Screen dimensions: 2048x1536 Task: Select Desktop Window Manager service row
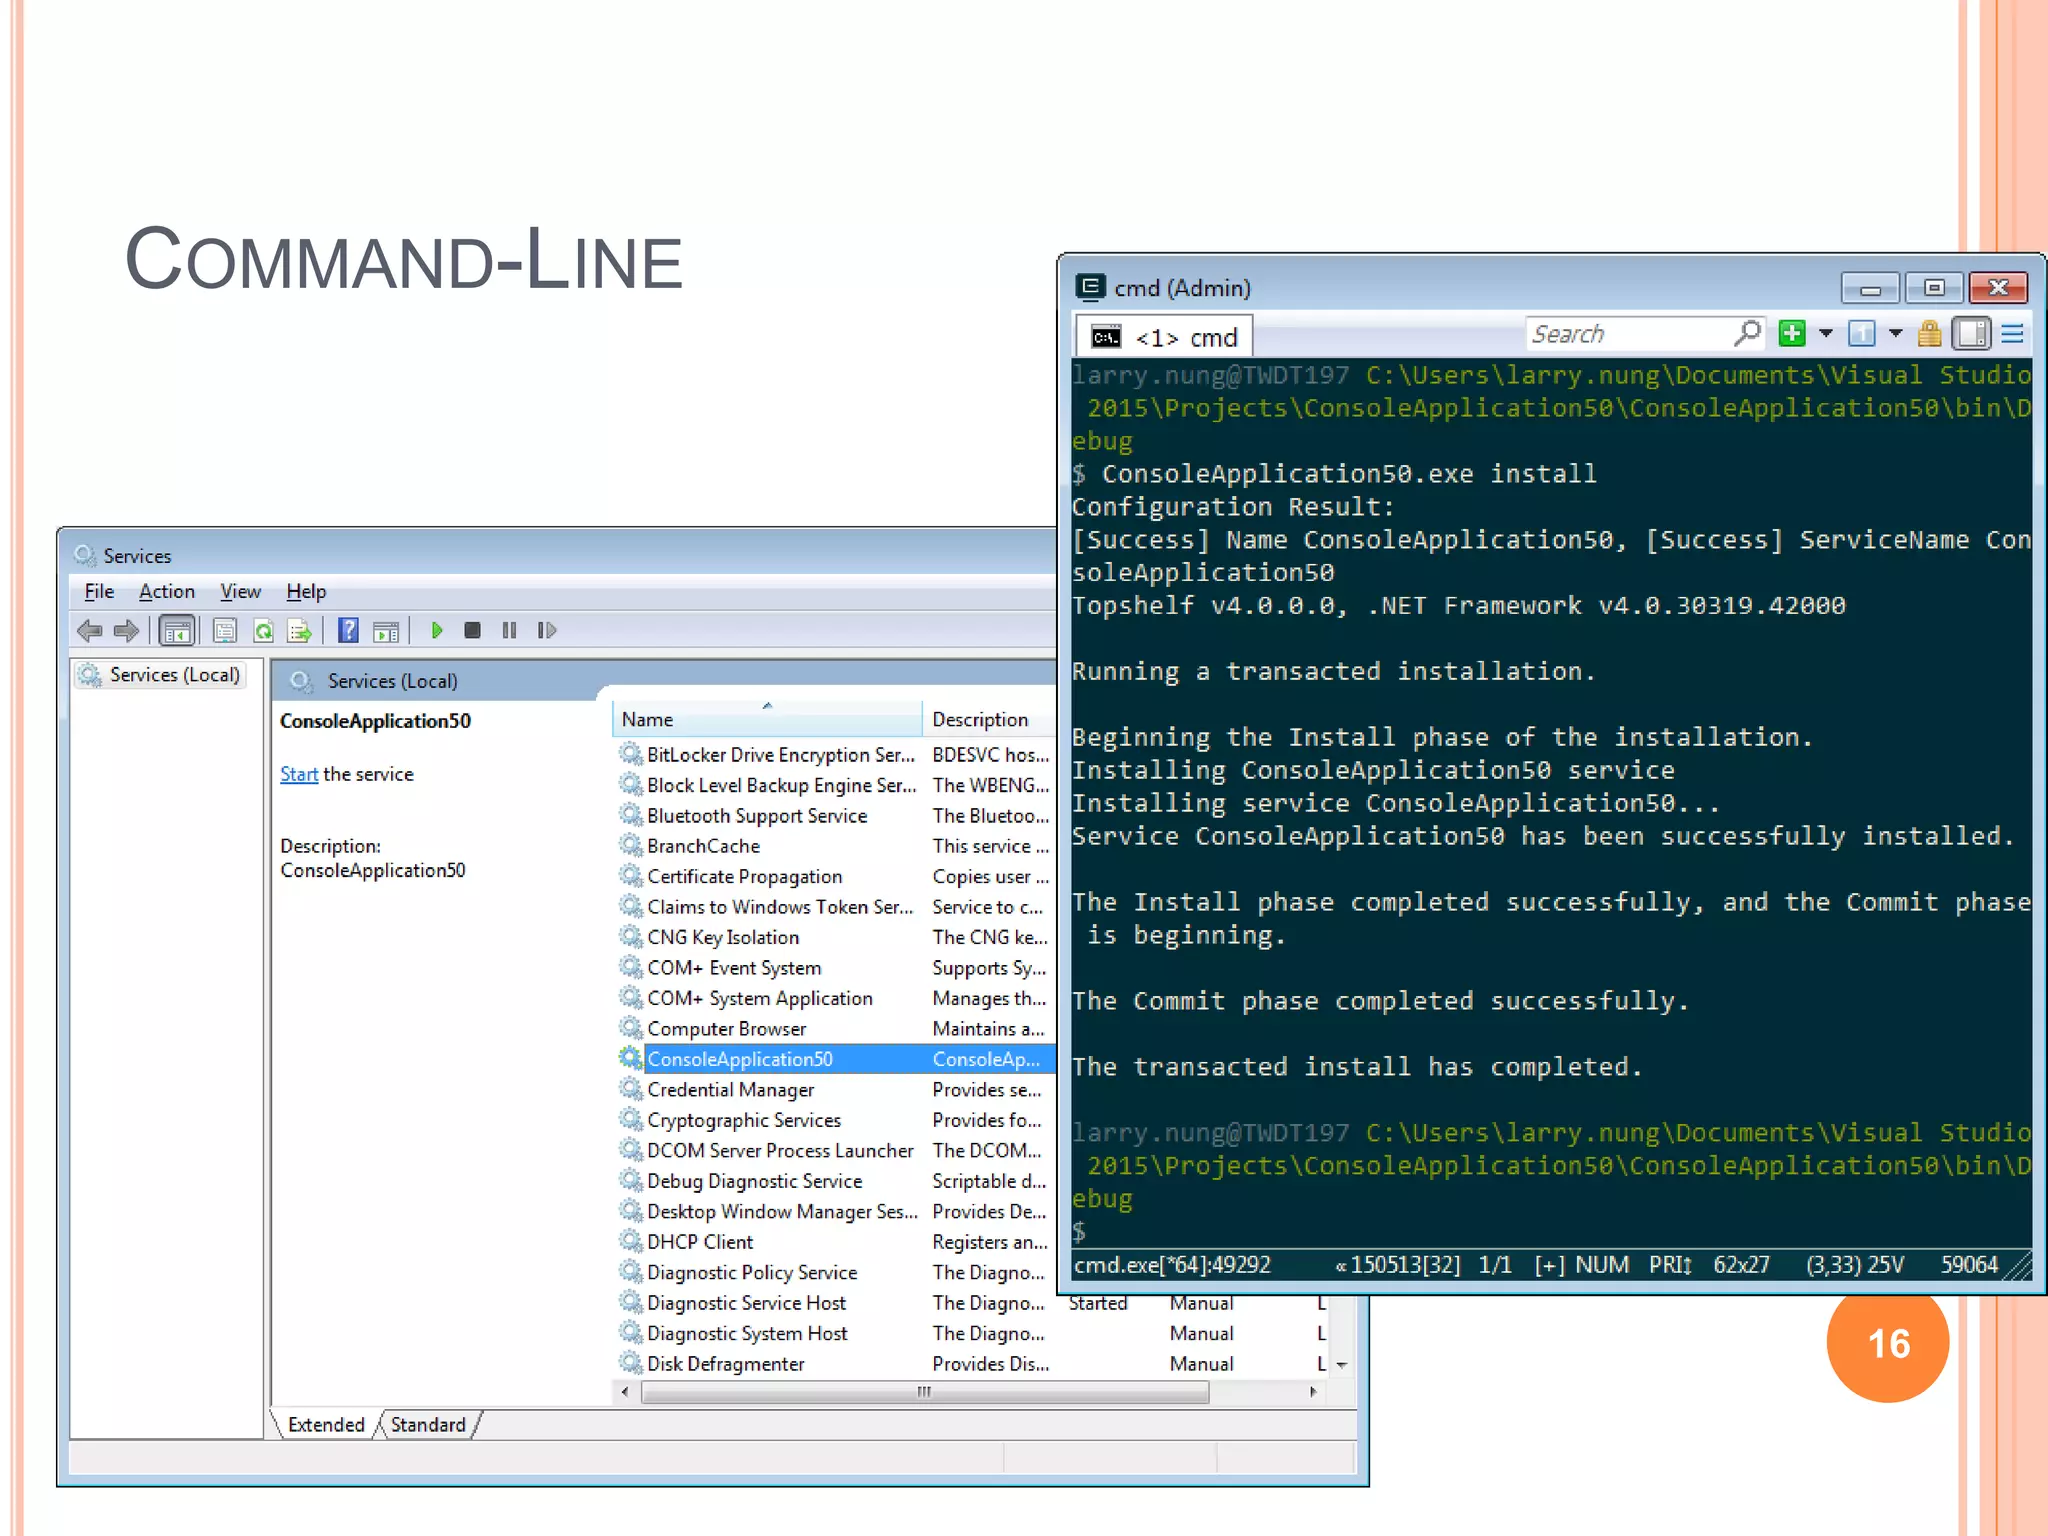point(836,1212)
